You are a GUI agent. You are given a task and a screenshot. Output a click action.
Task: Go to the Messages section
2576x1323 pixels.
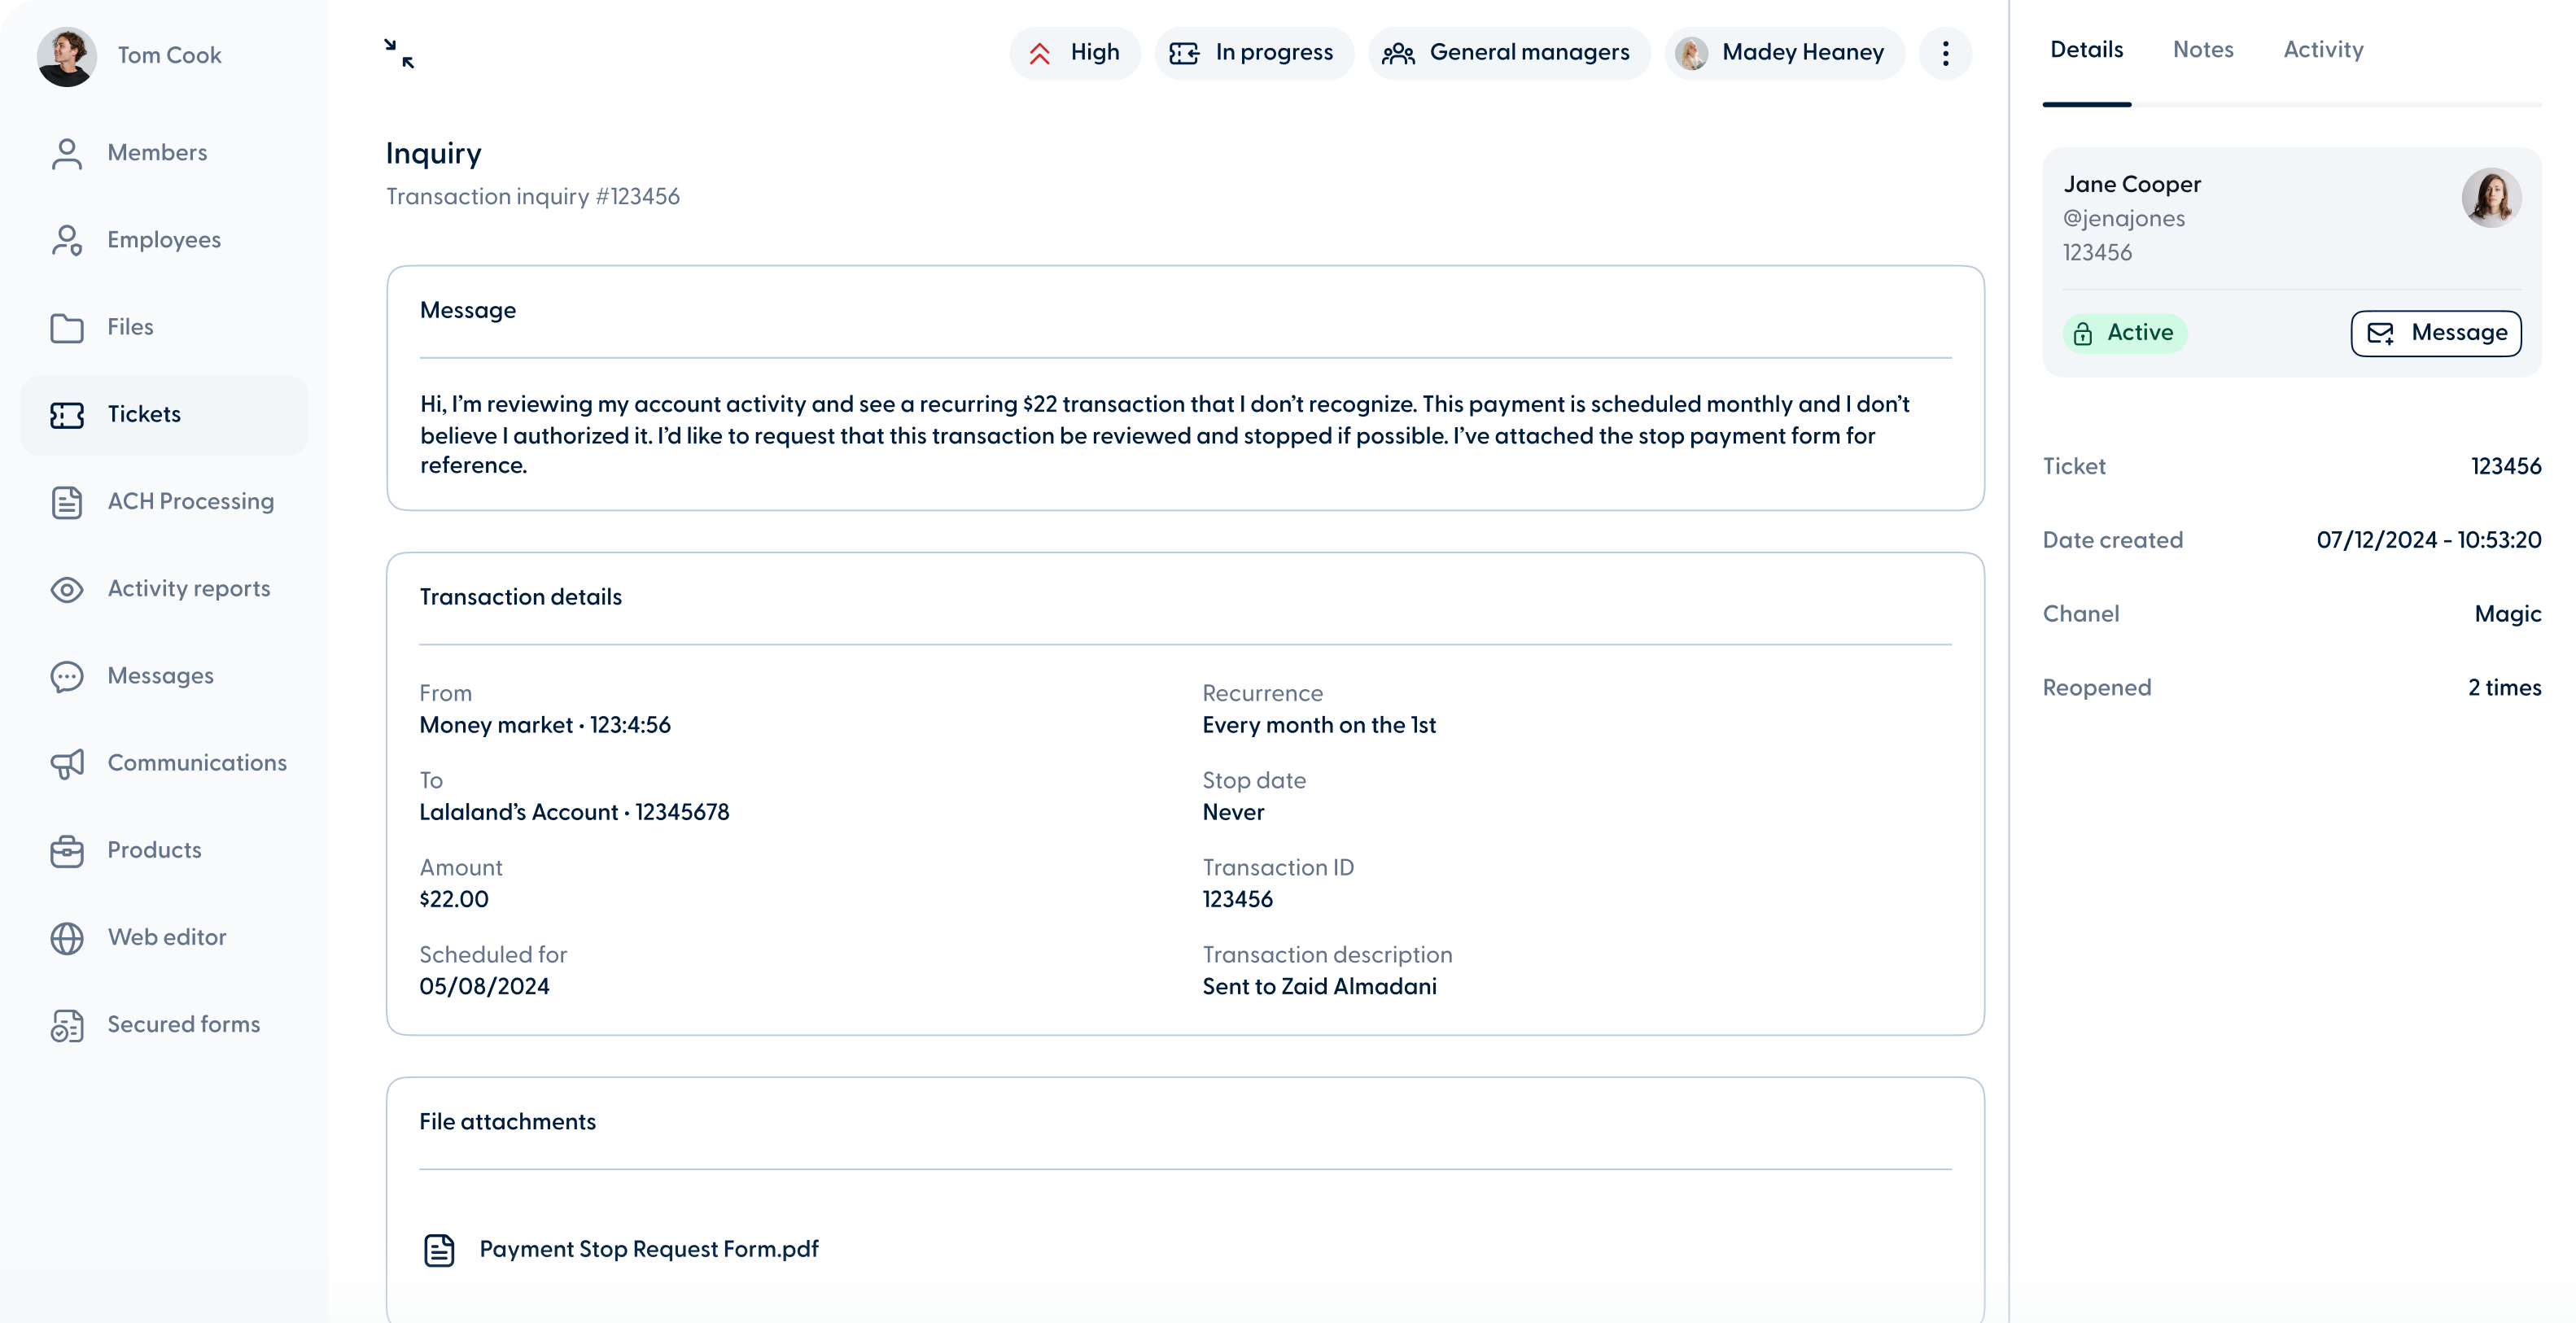pos(160,675)
